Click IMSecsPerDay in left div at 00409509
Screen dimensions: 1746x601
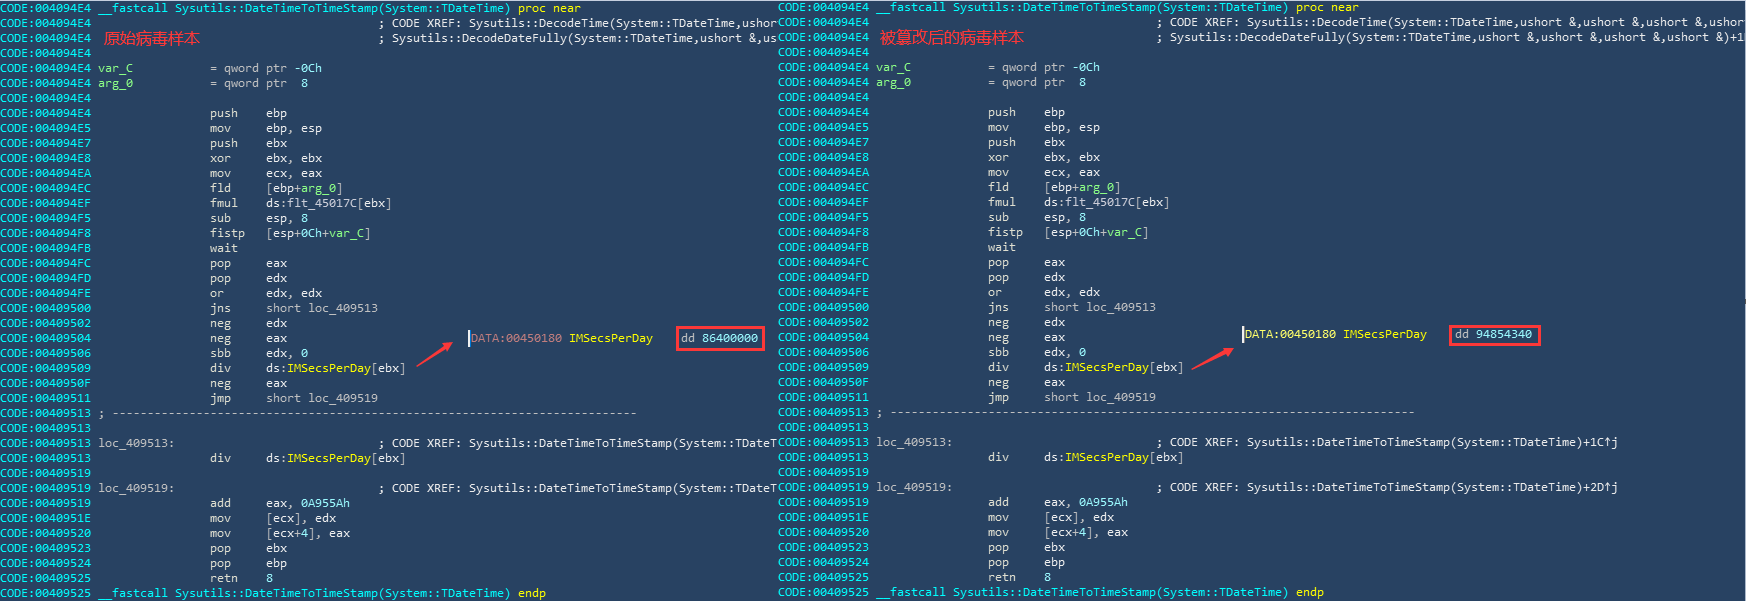[x=328, y=368]
